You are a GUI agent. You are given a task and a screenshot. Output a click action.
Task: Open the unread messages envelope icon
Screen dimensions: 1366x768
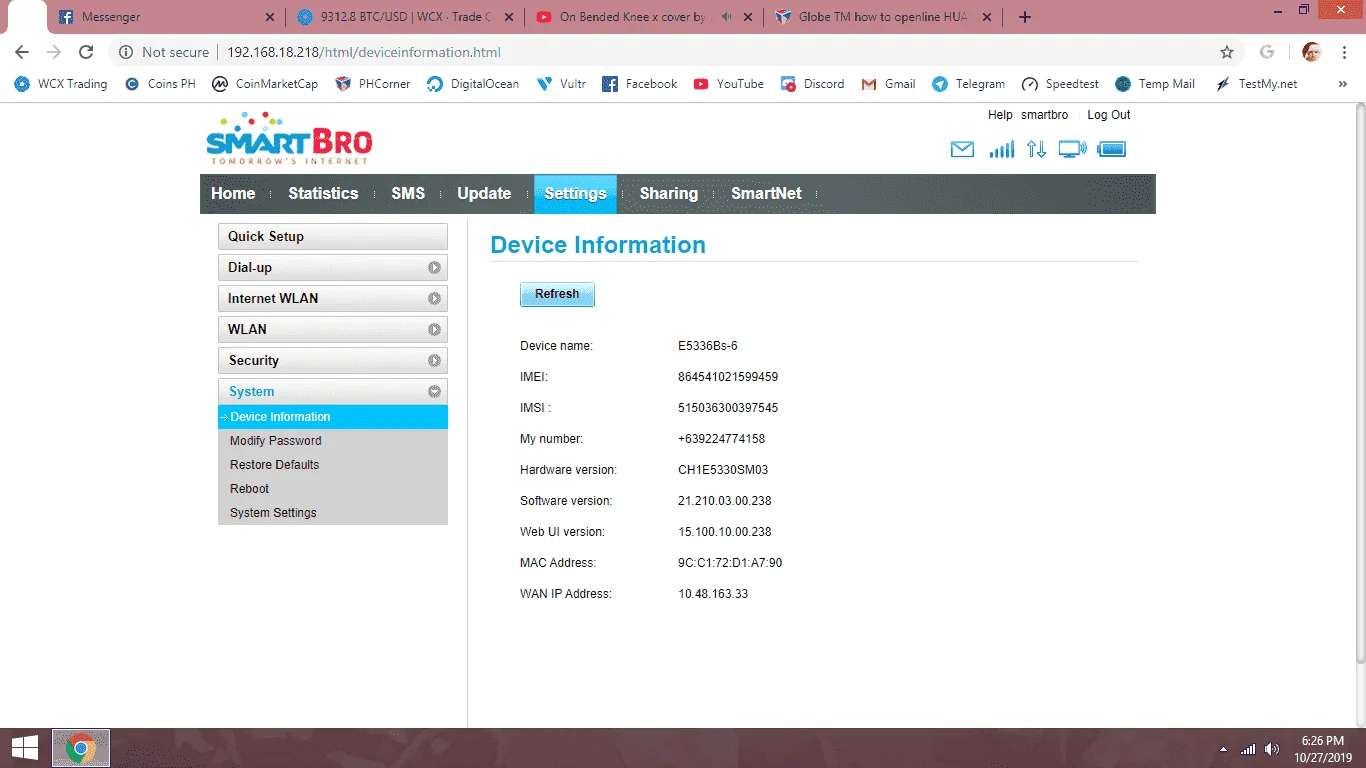962,150
